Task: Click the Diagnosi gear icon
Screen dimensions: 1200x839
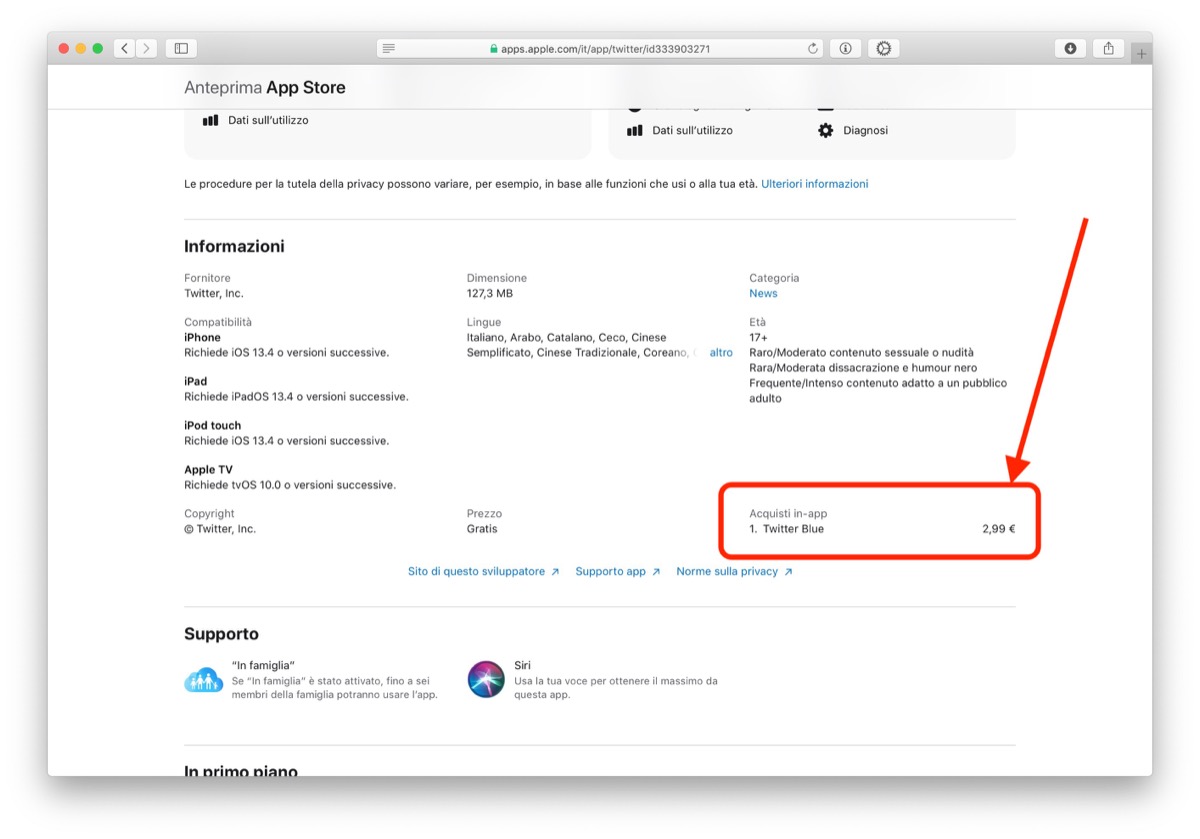Action: (825, 130)
